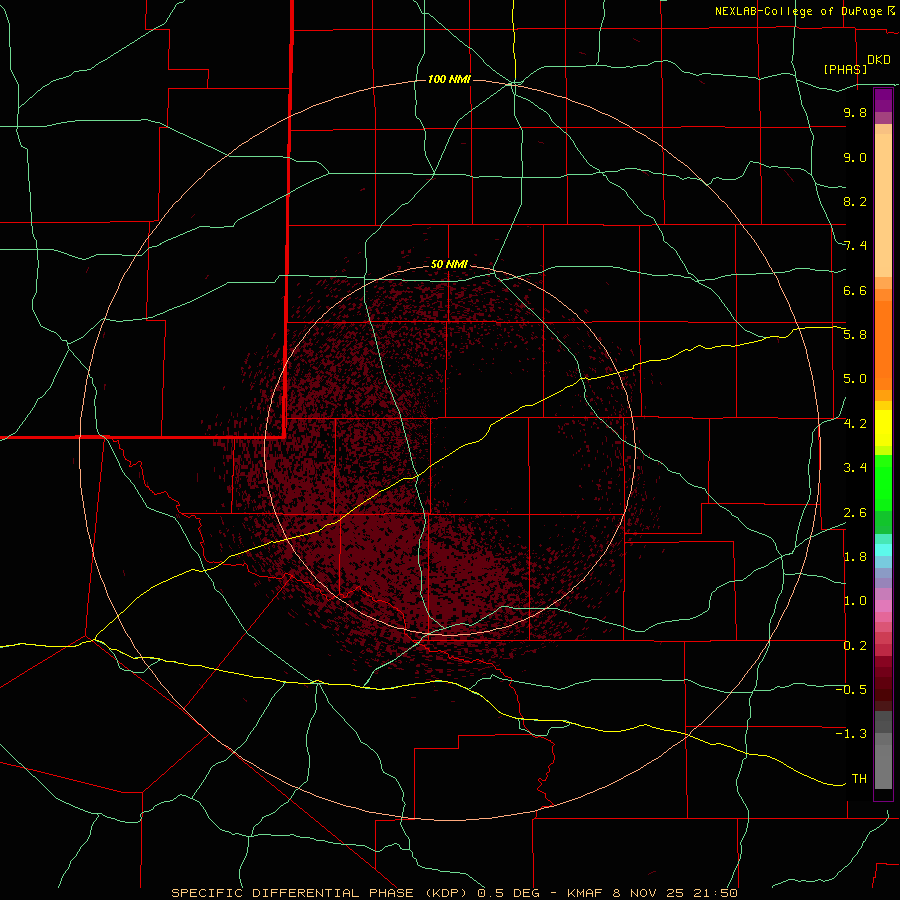The width and height of the screenshot is (900, 900).
Task: Click the -1.3 scale label
Action: (851, 734)
